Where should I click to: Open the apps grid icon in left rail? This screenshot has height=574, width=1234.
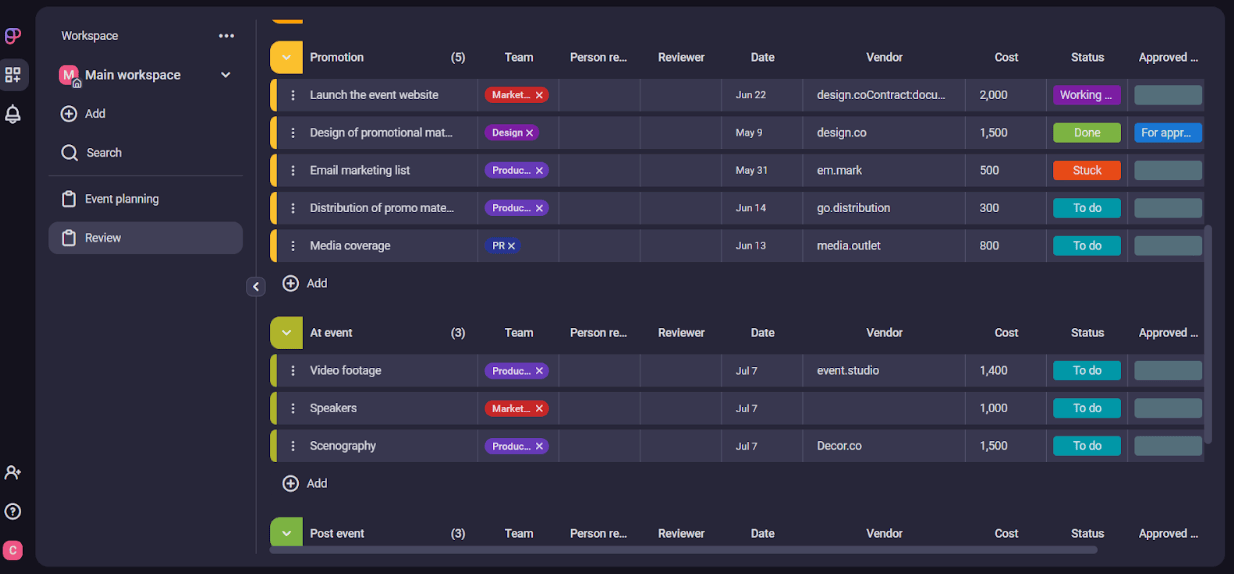point(13,75)
